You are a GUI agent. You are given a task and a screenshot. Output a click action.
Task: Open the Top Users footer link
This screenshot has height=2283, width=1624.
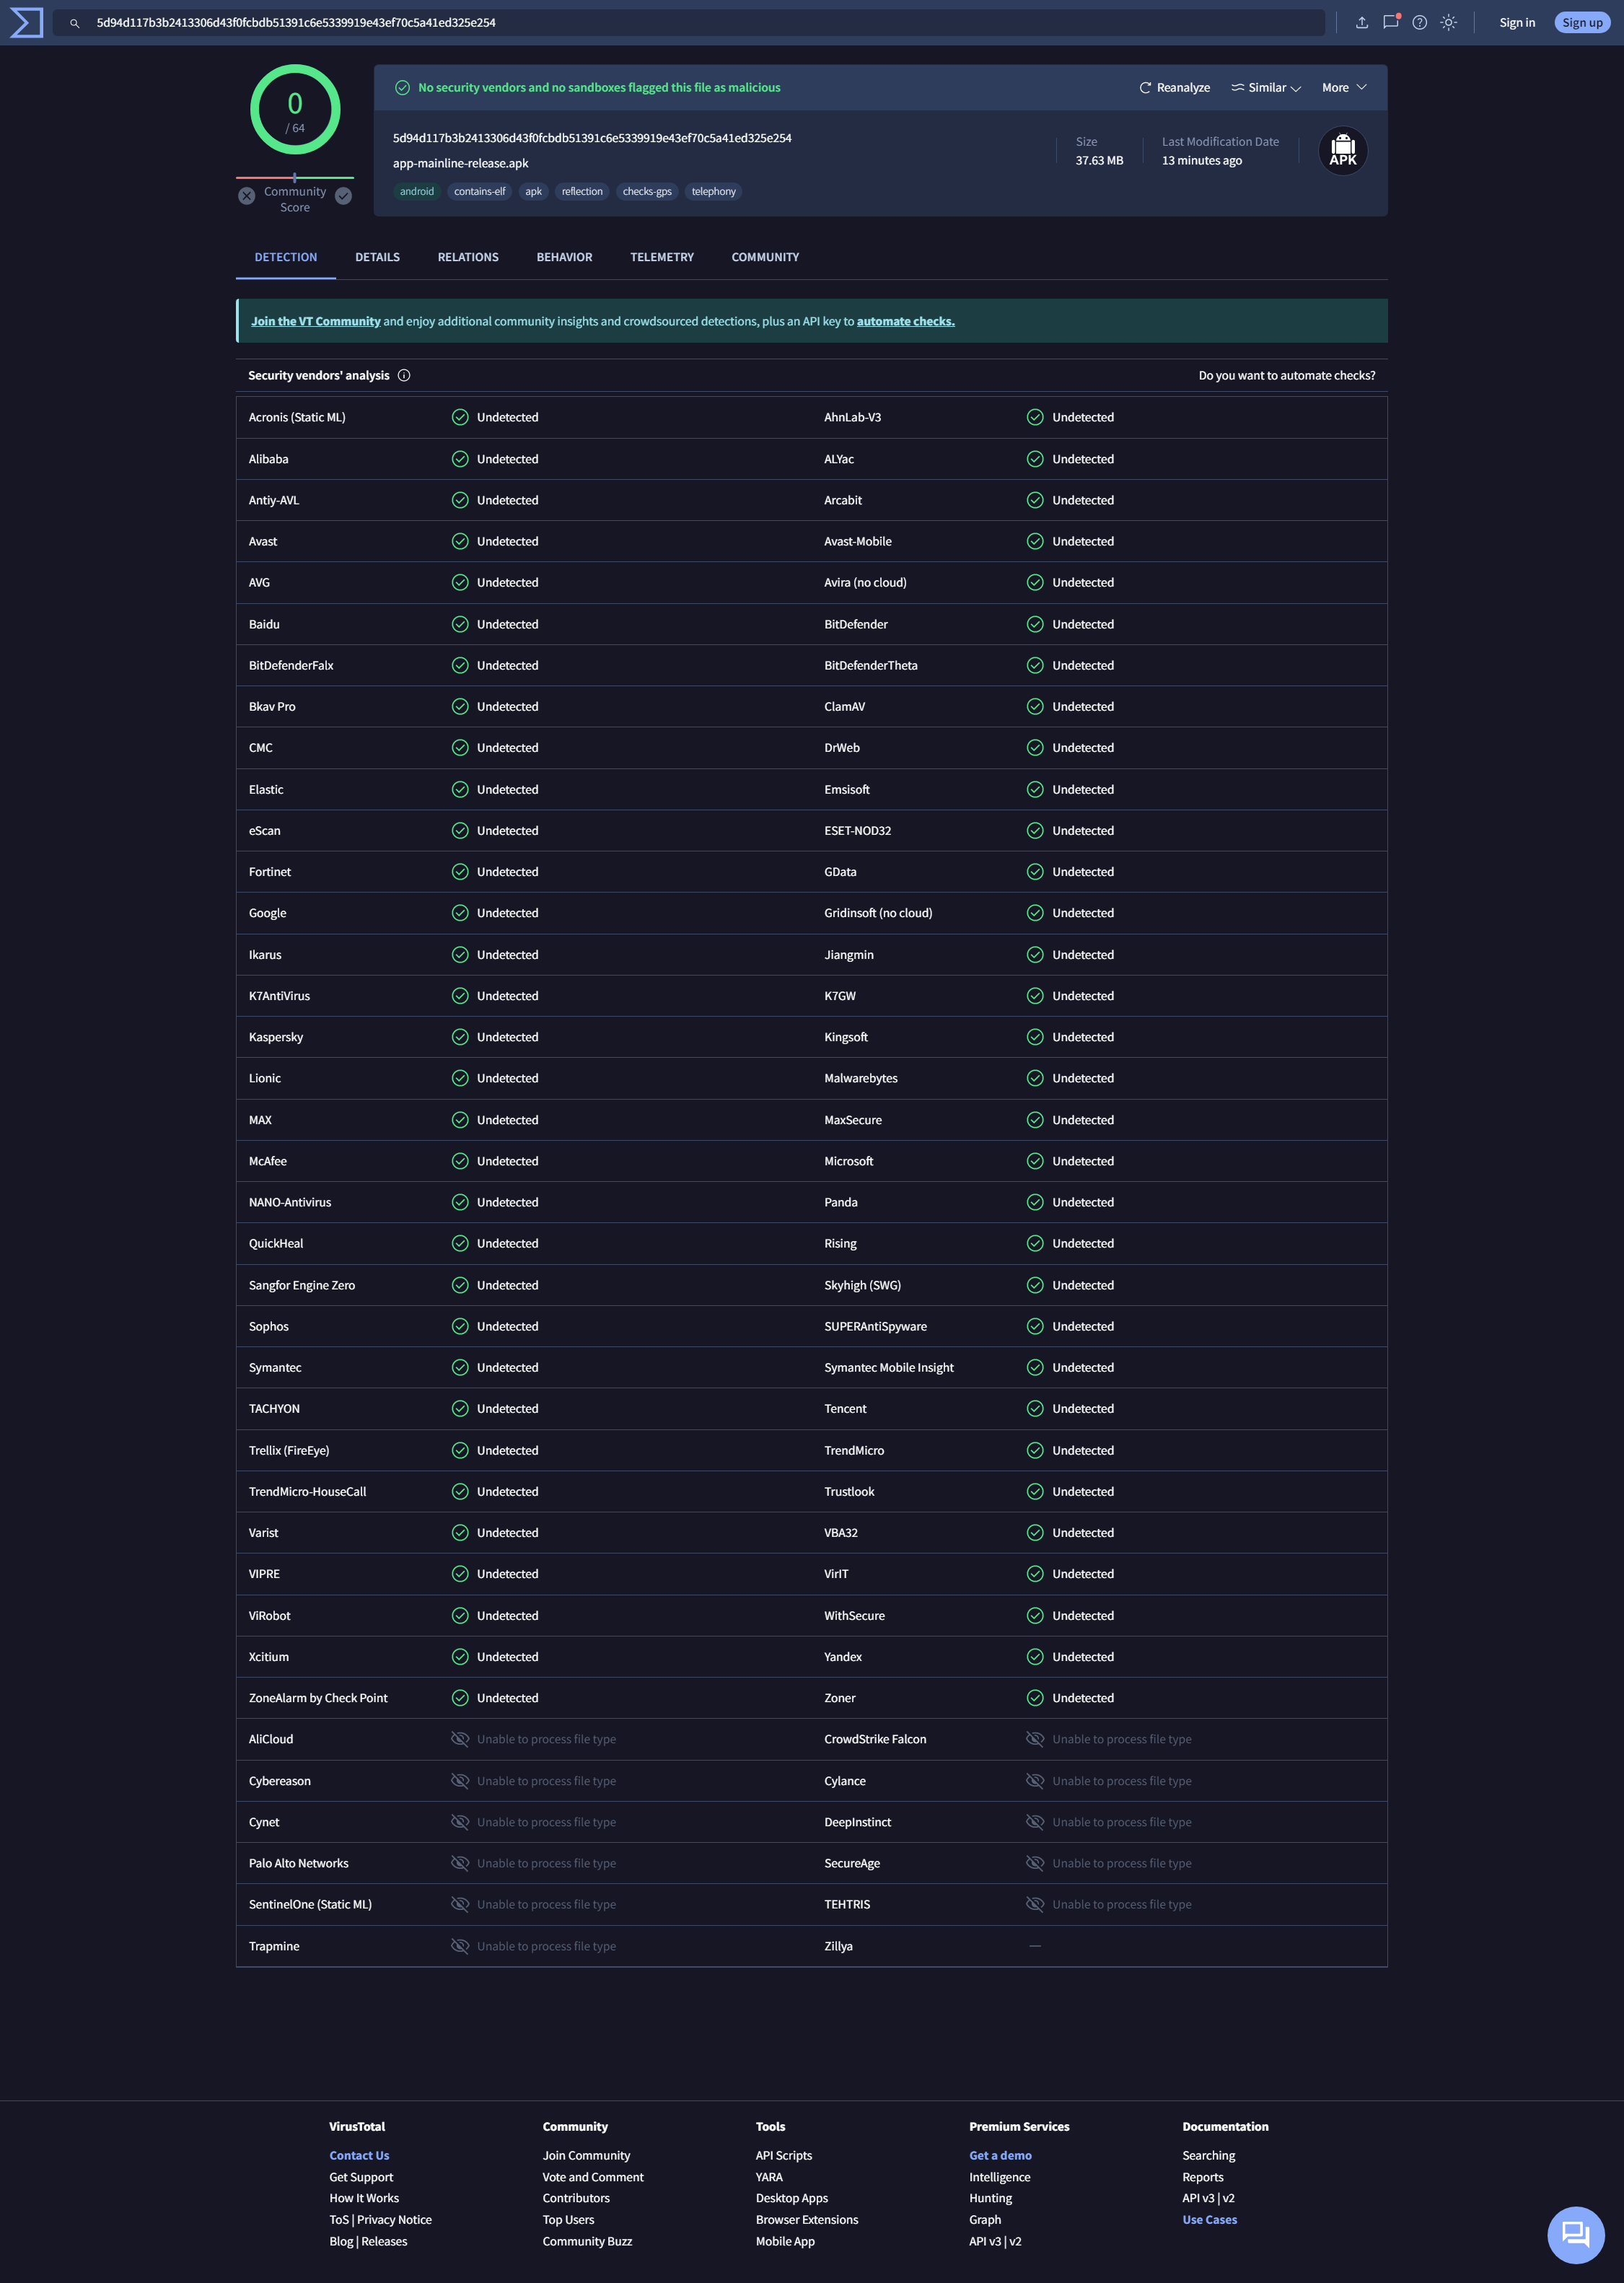click(568, 2219)
